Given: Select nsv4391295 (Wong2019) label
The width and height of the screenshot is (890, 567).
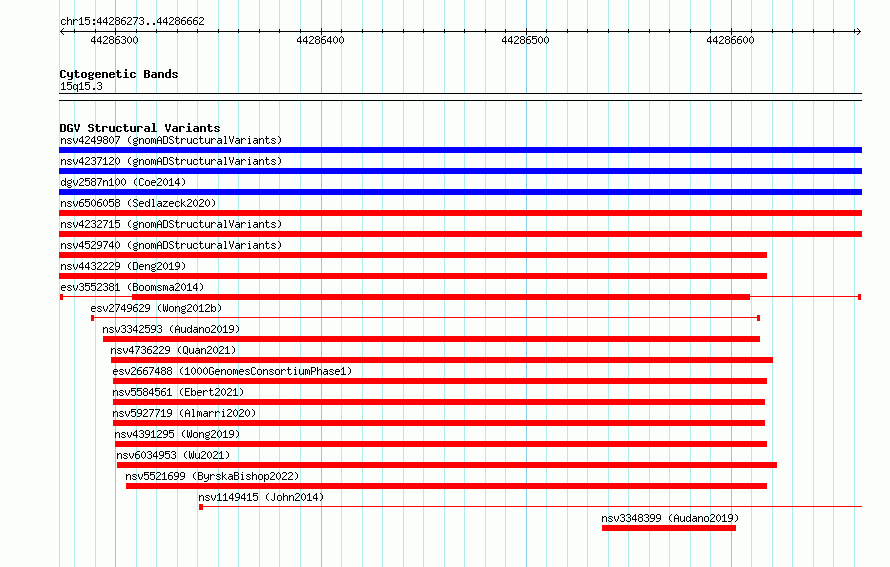Looking at the screenshot, I should point(177,434).
